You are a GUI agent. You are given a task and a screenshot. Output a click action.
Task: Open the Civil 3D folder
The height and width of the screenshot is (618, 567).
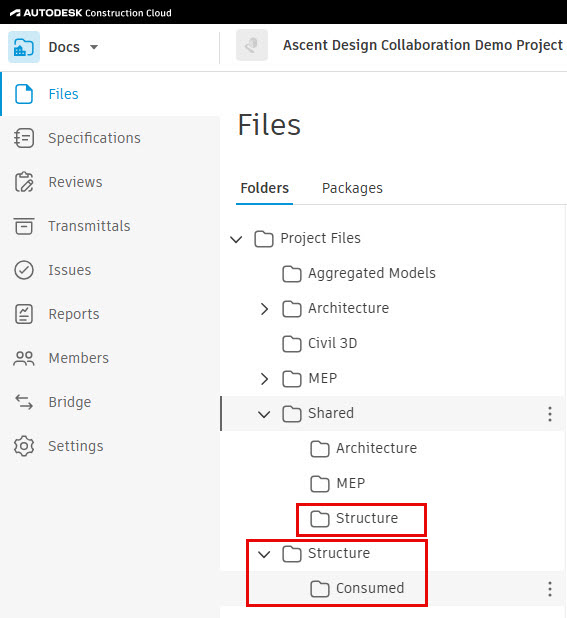coord(320,344)
